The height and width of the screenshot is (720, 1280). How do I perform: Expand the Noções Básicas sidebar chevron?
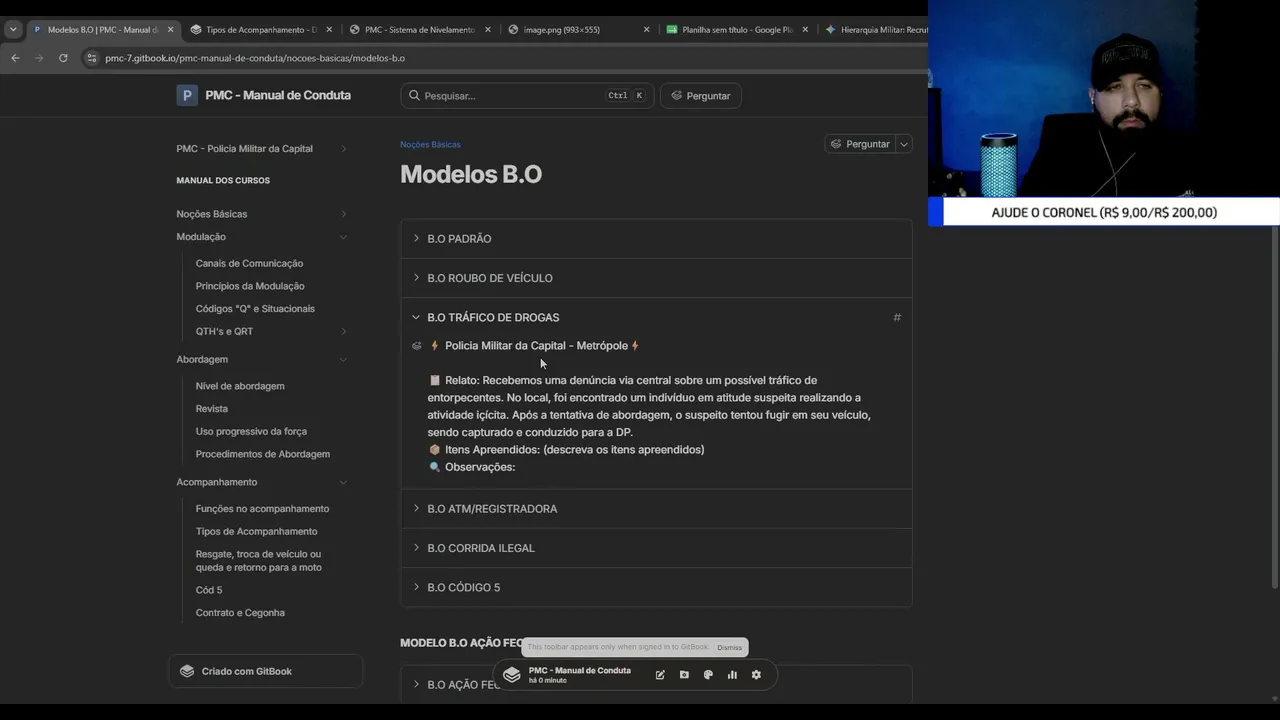point(343,214)
